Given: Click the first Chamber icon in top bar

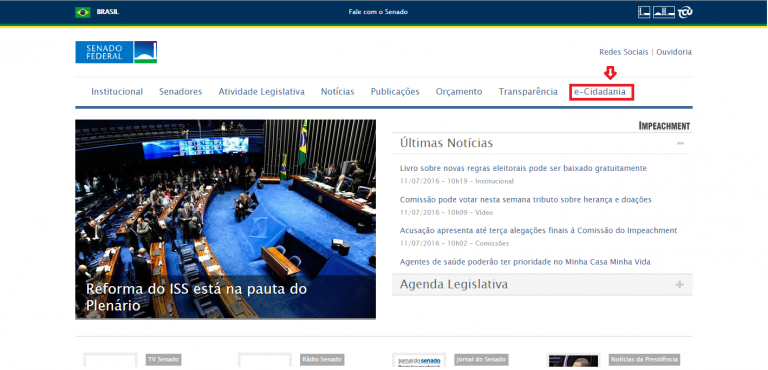Looking at the screenshot, I should coord(644,12).
